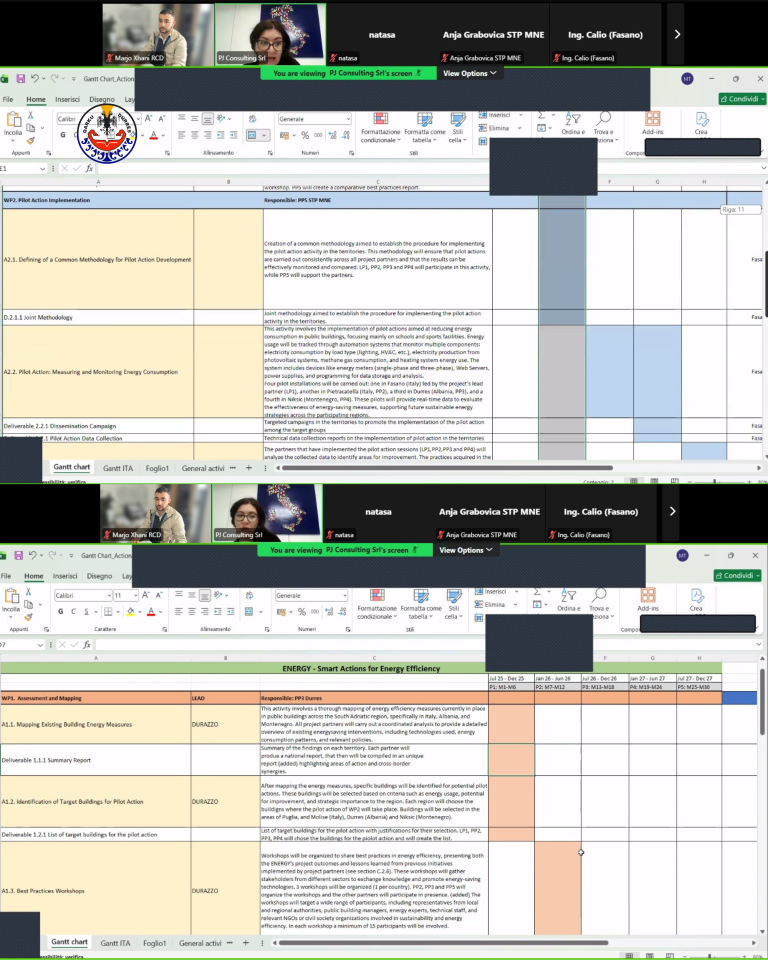The height and width of the screenshot is (960, 768).
Task: Open Stili cella in the upper Excel ribbon
Action: (457, 127)
